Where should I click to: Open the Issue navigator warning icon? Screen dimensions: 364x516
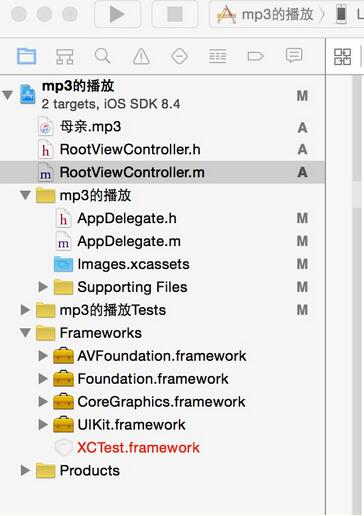click(x=141, y=56)
